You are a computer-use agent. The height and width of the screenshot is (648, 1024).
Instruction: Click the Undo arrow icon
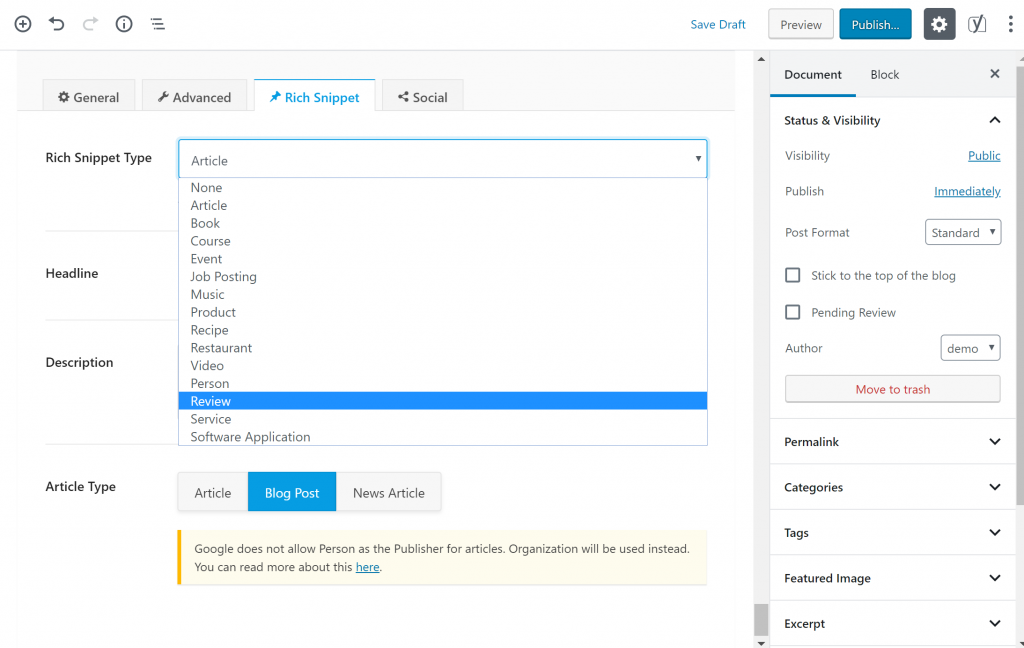pyautogui.click(x=57, y=24)
